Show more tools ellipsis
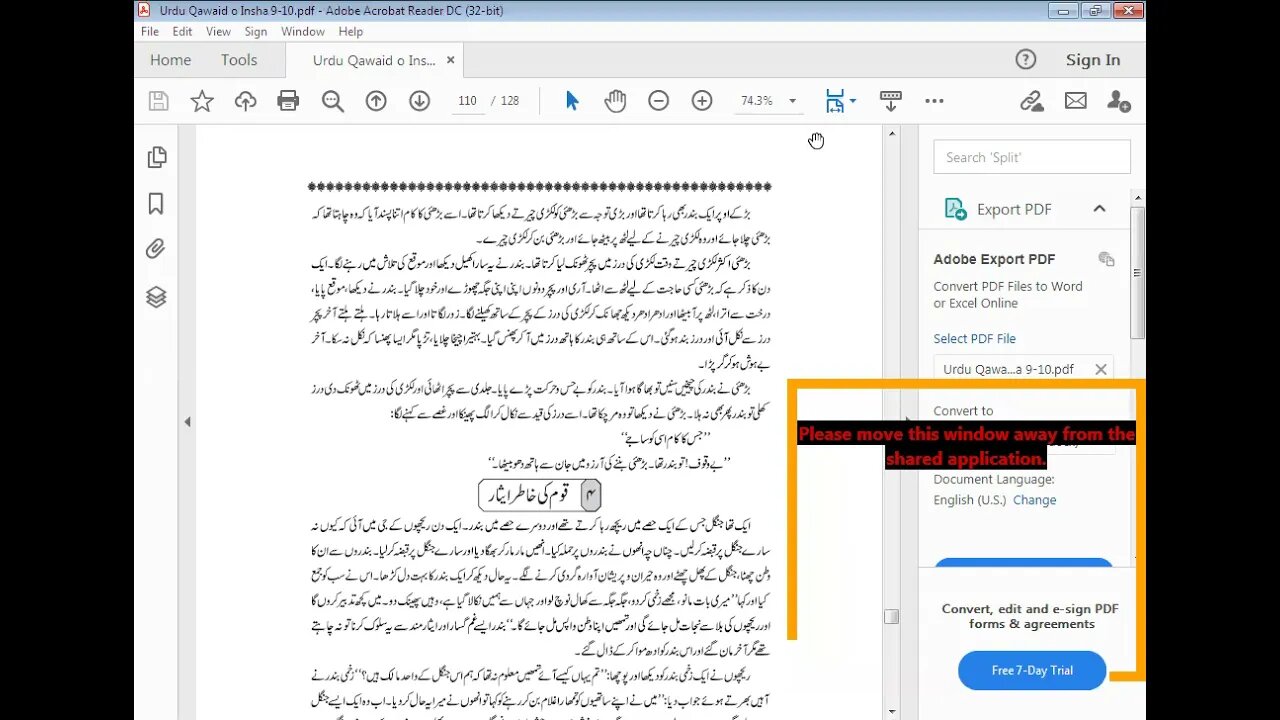The width and height of the screenshot is (1280, 720). [934, 101]
